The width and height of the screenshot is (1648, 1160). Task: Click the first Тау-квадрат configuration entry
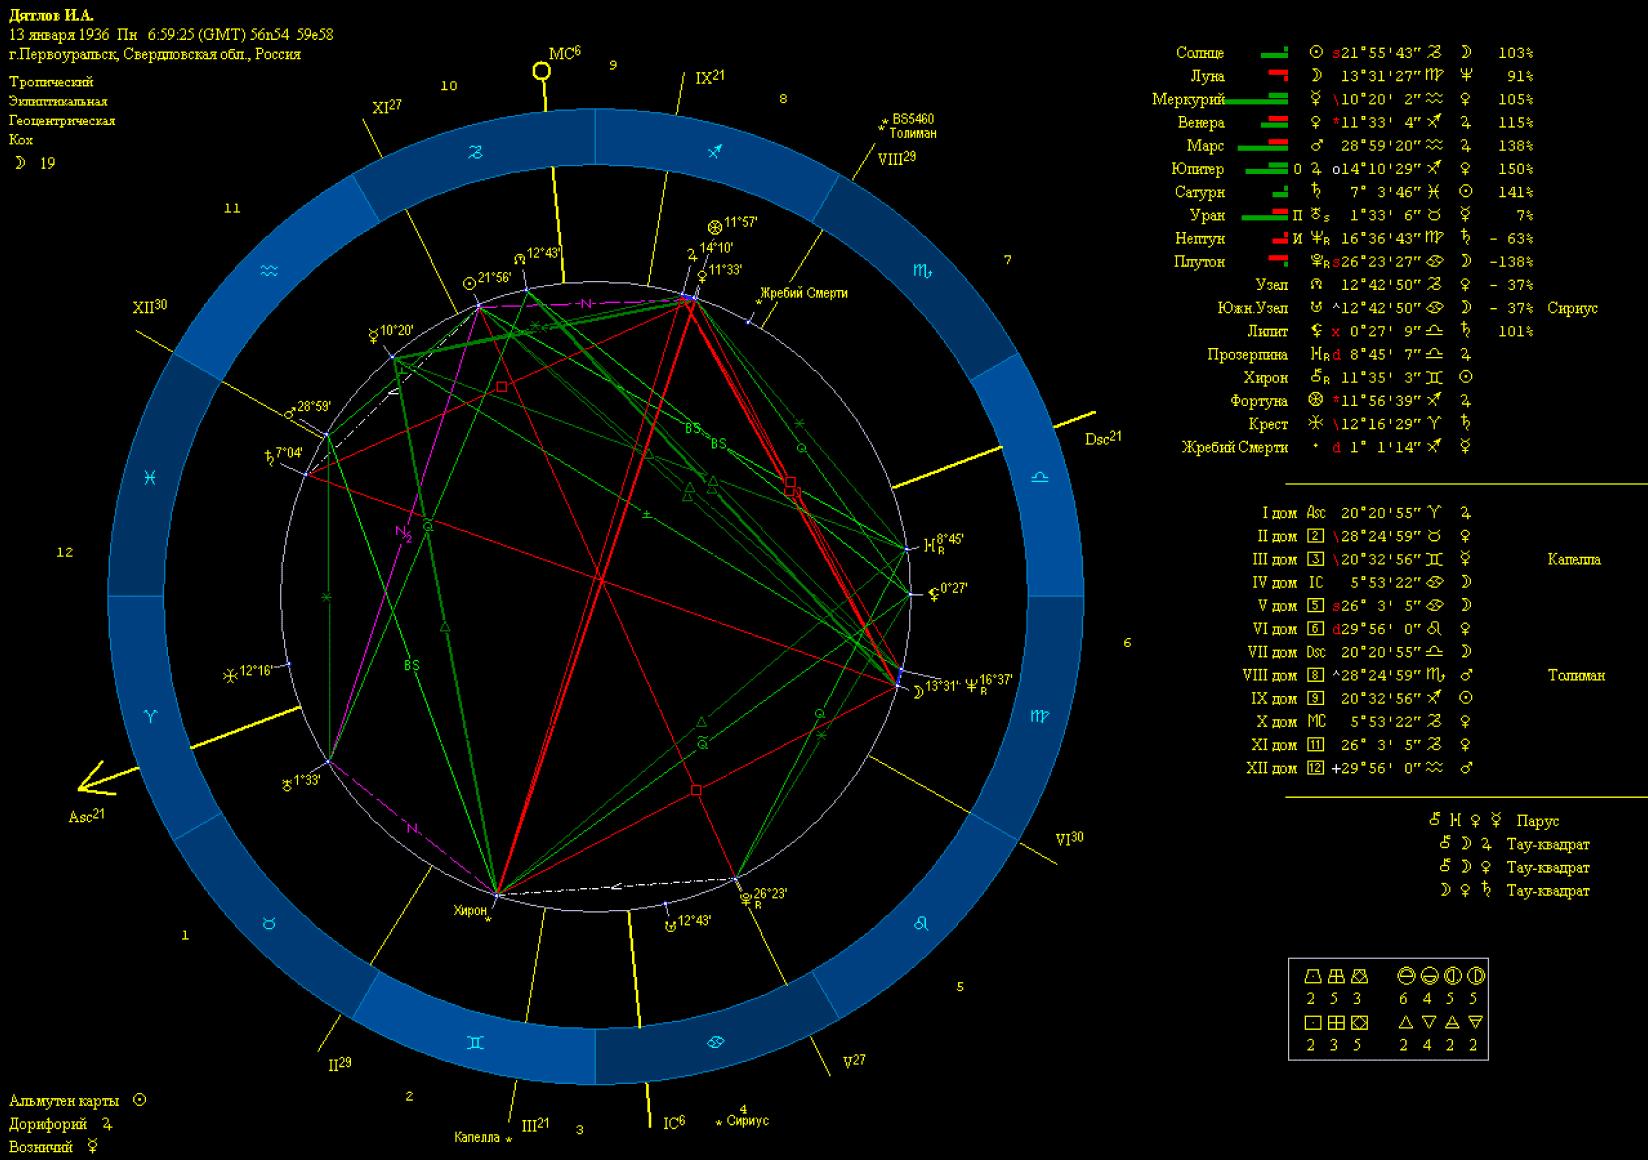[1547, 844]
